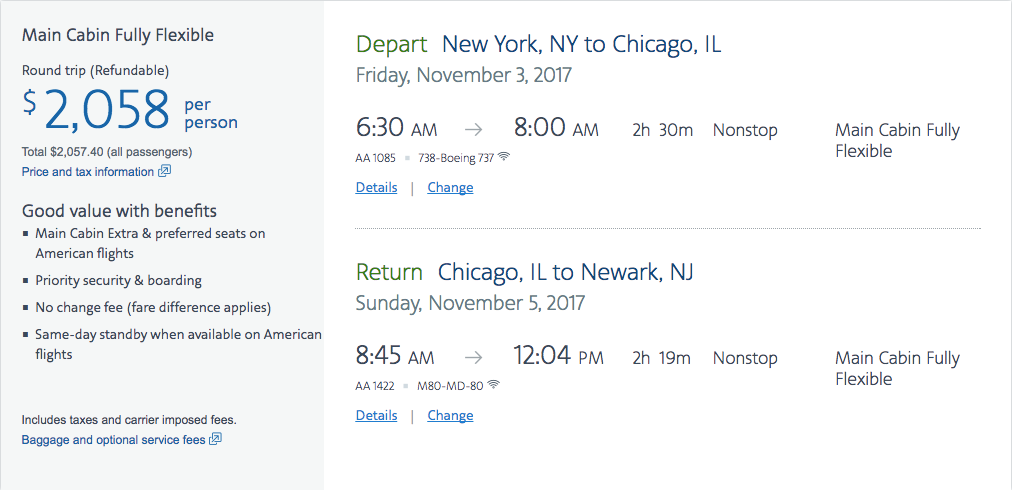
Task: Click the arrow between 8:45 AM and 12:04 PM
Action: tap(474, 358)
